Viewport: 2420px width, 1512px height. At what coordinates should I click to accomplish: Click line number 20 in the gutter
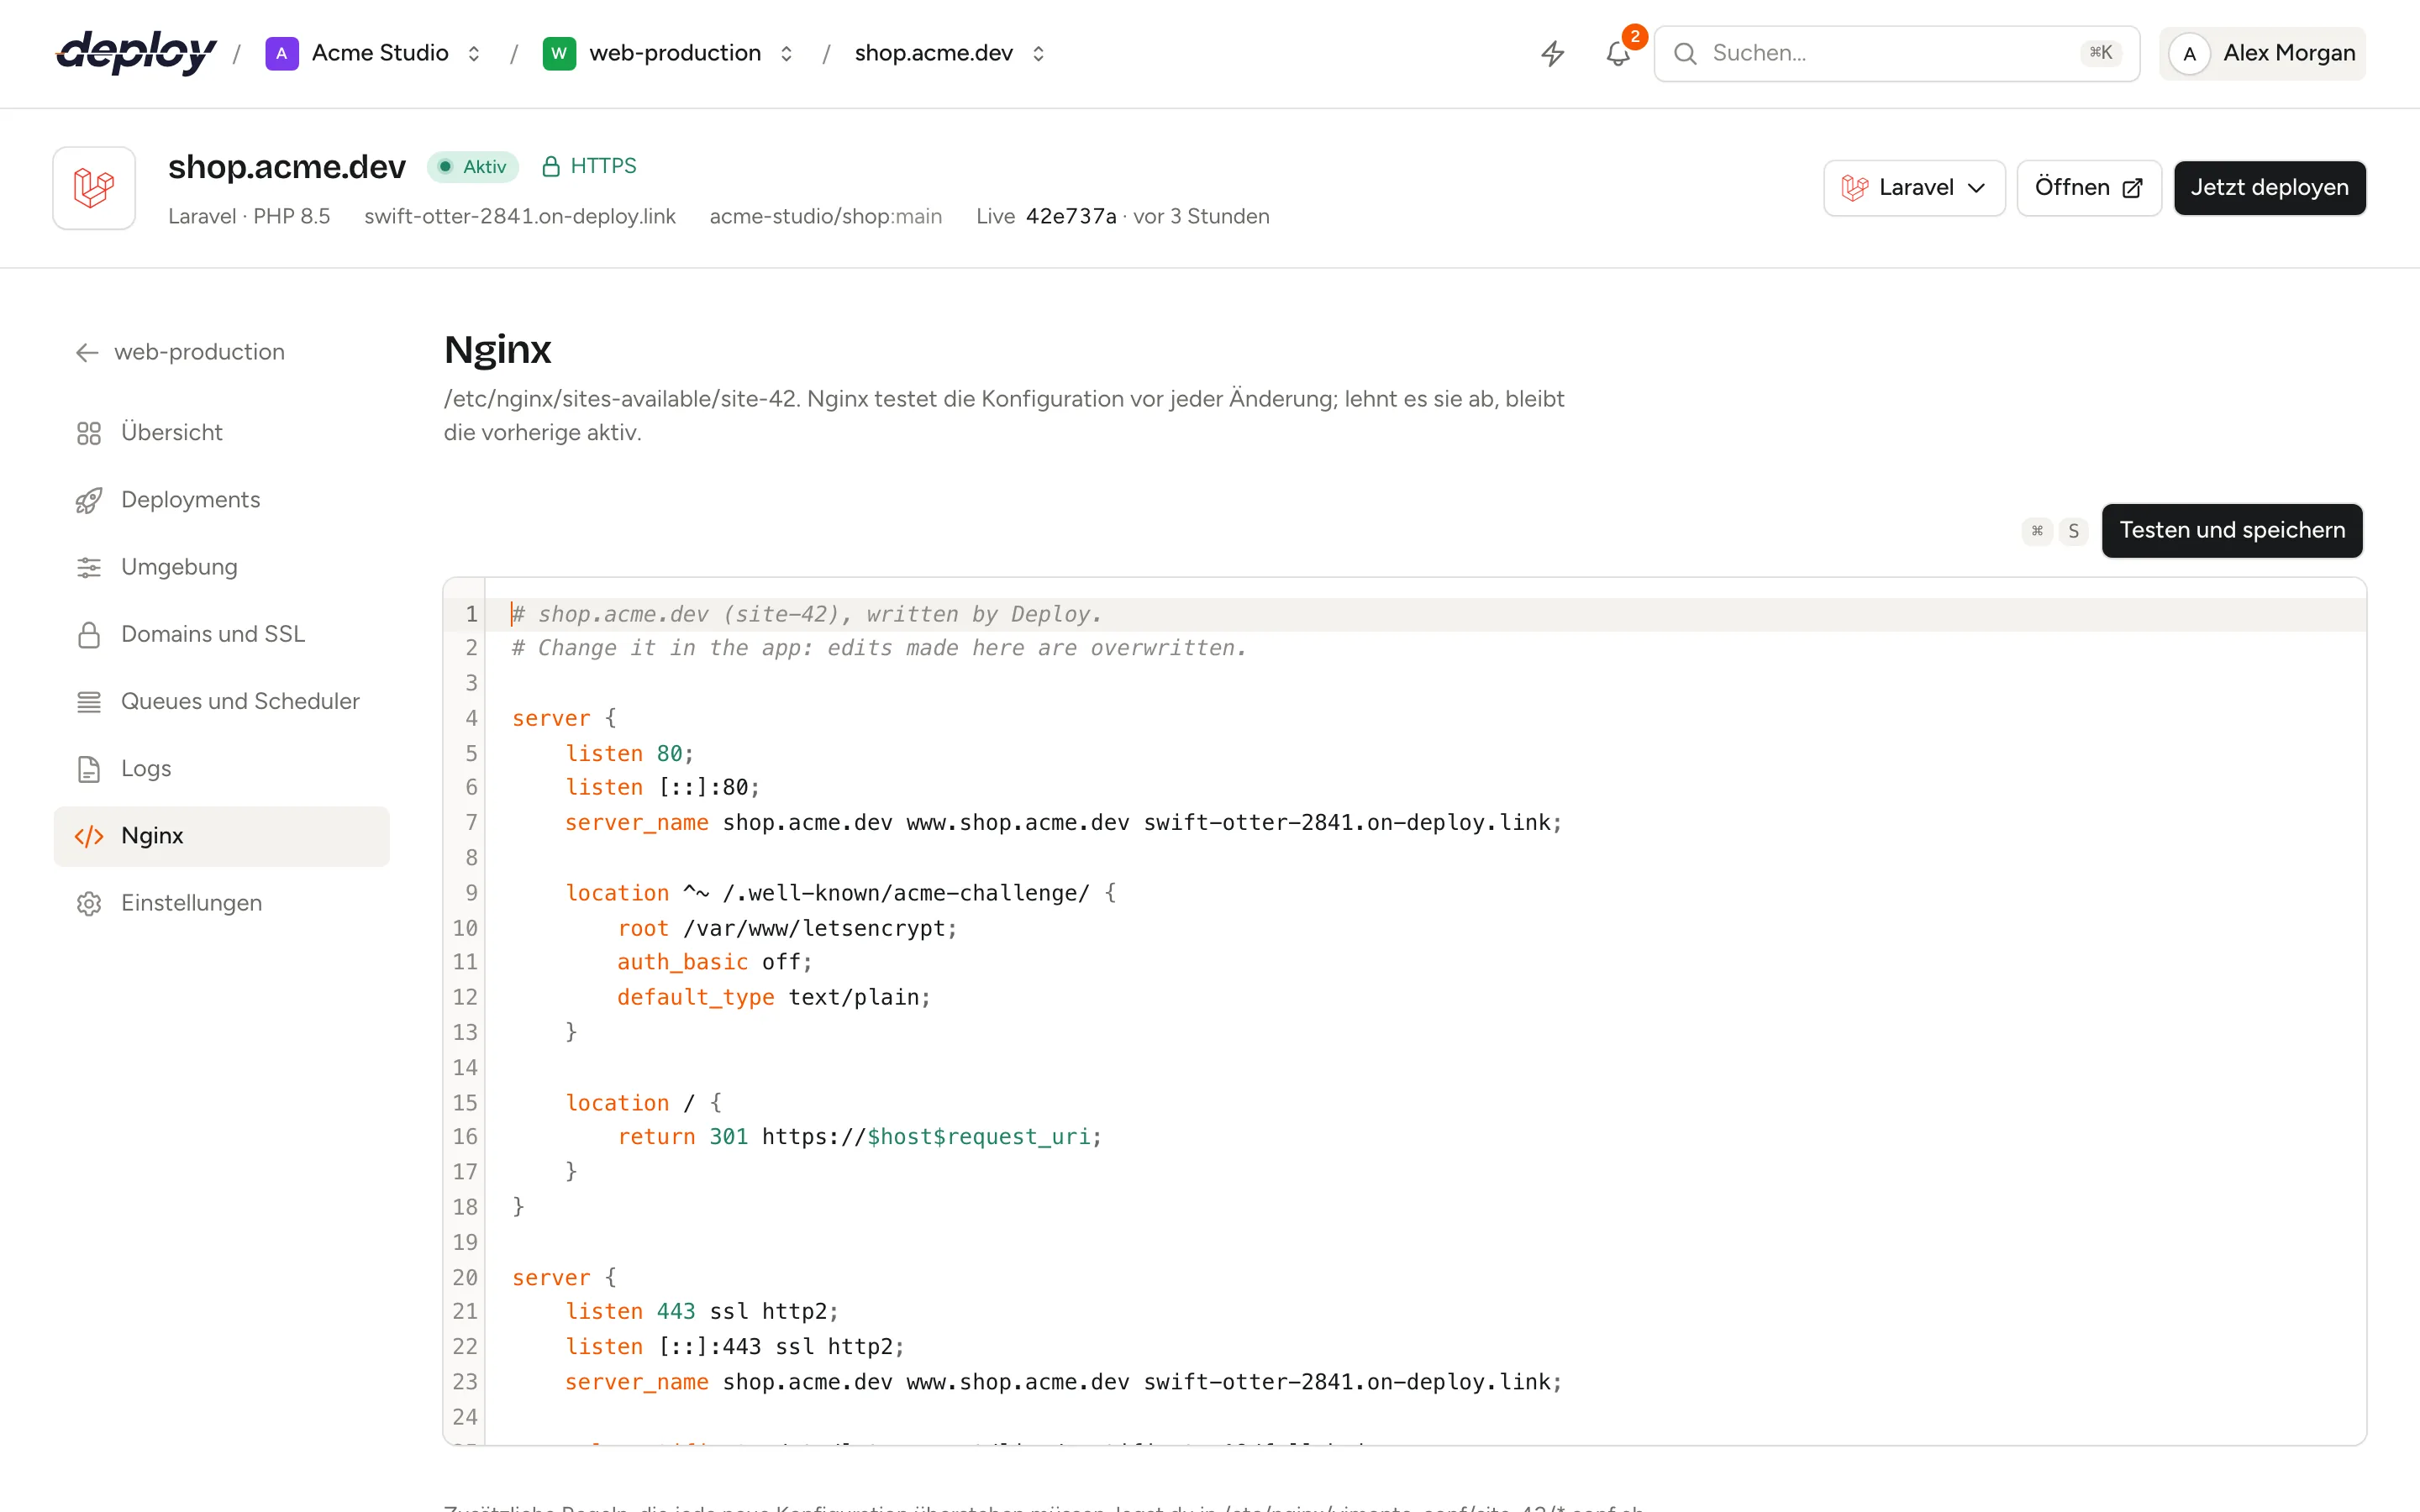(x=465, y=1278)
